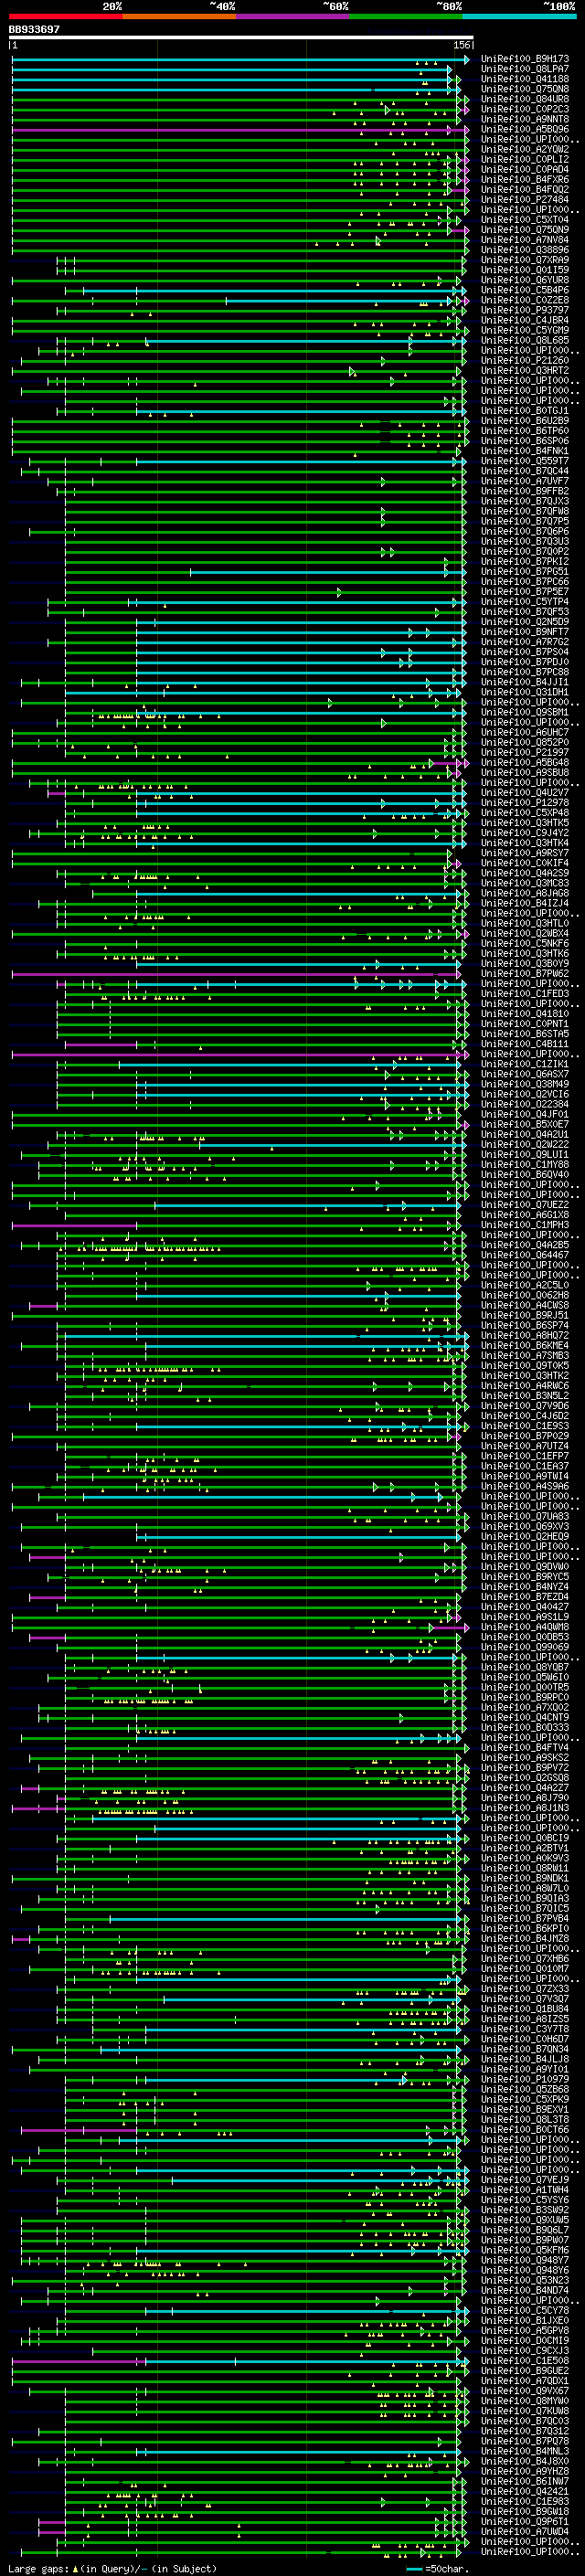Click the cyan ~100% identity legend color
Image resolution: width=585 pixels, height=2576 pixels.
click(519, 16)
